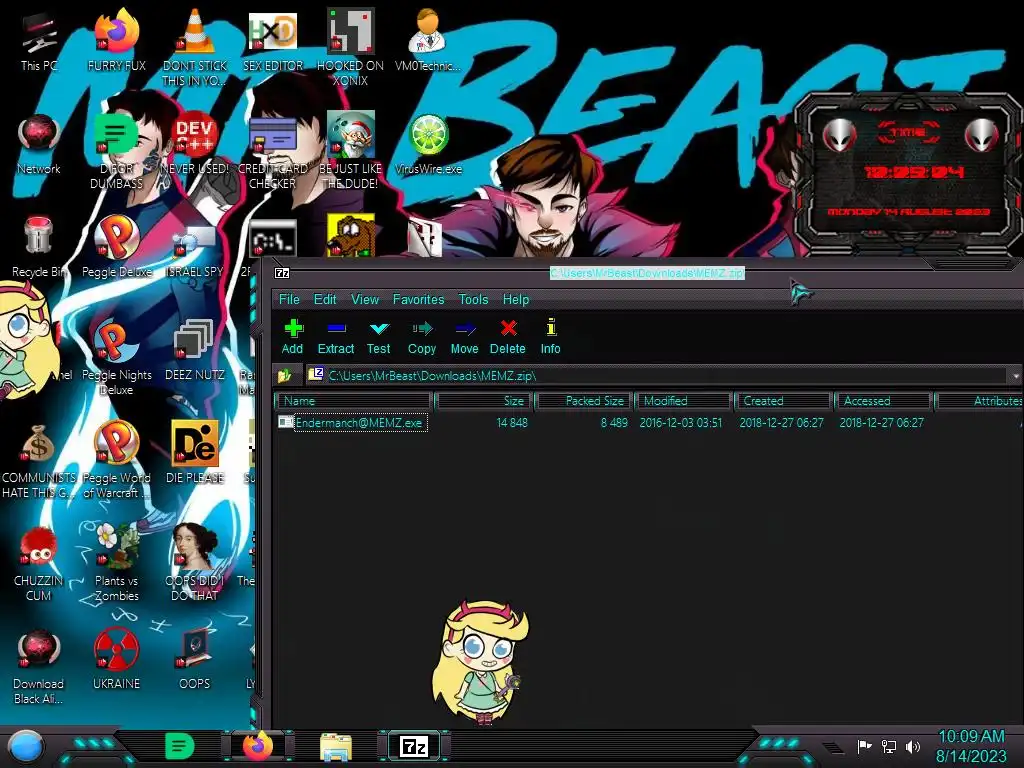The height and width of the screenshot is (768, 1024).
Task: Select the VM0Technic desktop icon
Action: [x=428, y=42]
